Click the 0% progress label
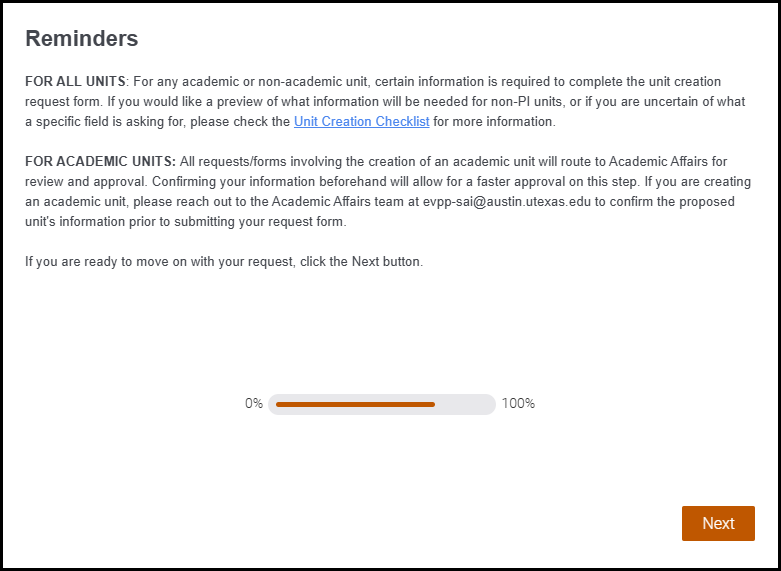The width and height of the screenshot is (781, 571). click(x=254, y=404)
